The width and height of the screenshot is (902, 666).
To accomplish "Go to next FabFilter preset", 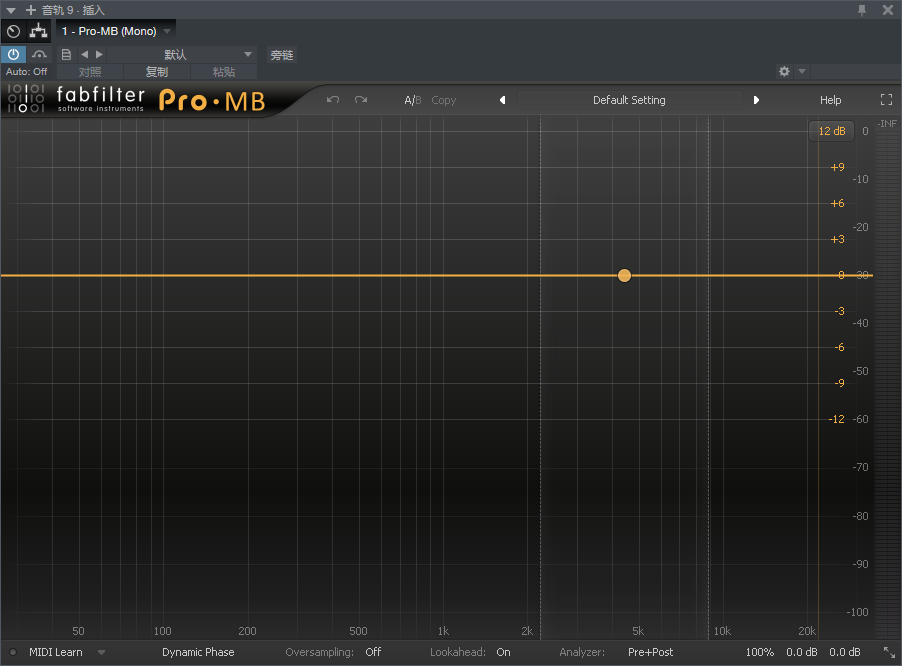I will click(756, 100).
